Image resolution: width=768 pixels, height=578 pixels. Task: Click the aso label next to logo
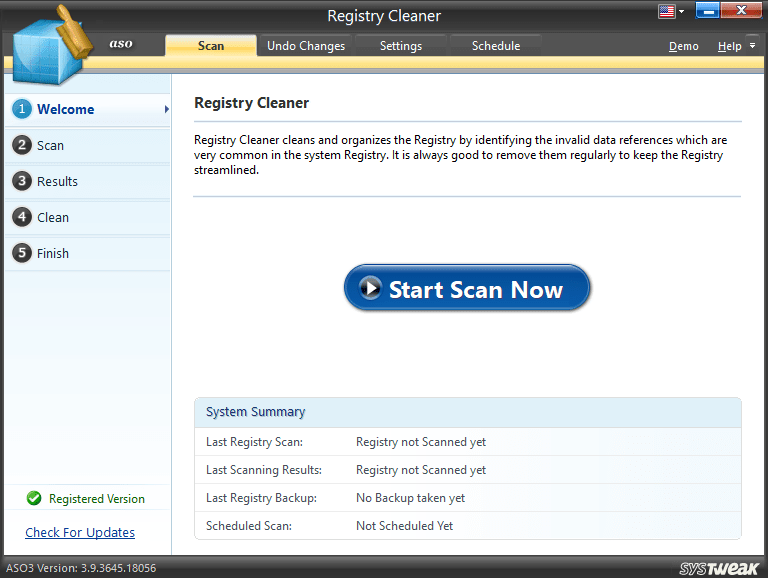click(121, 44)
